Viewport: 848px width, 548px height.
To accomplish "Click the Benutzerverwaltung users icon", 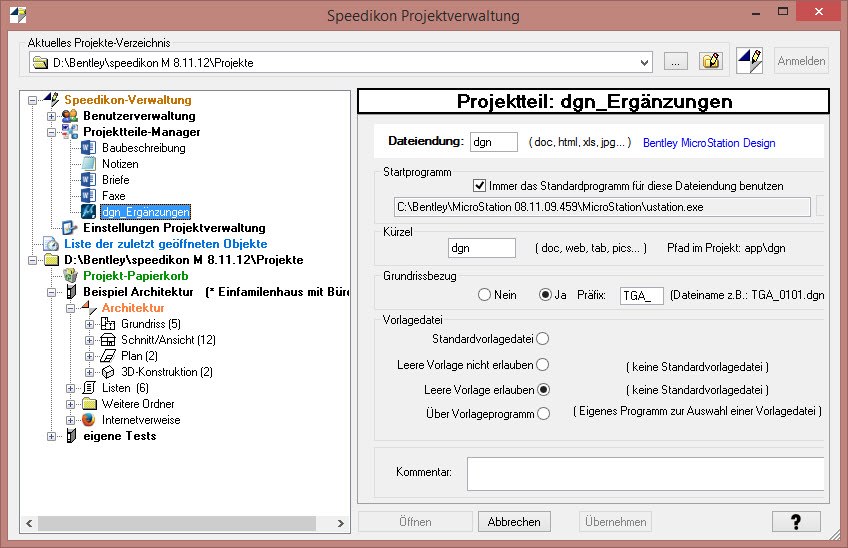I will 70,116.
